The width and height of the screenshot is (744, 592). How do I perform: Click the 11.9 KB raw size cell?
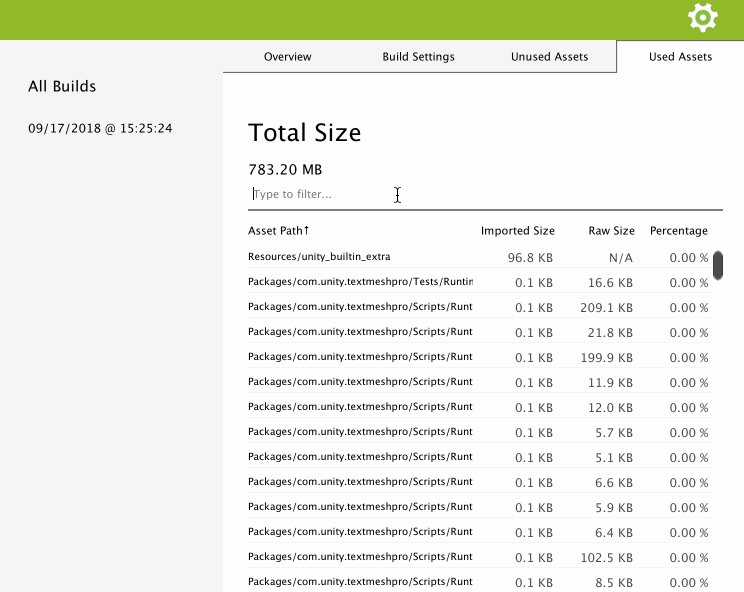click(610, 383)
